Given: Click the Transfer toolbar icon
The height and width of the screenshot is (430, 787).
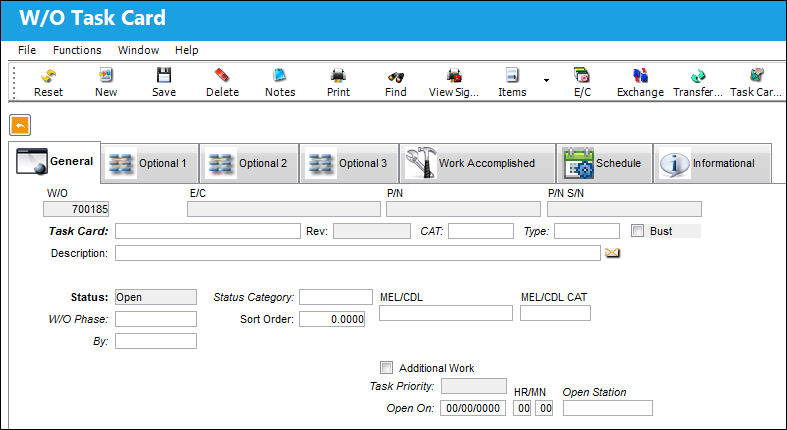Looking at the screenshot, I should pos(698,76).
